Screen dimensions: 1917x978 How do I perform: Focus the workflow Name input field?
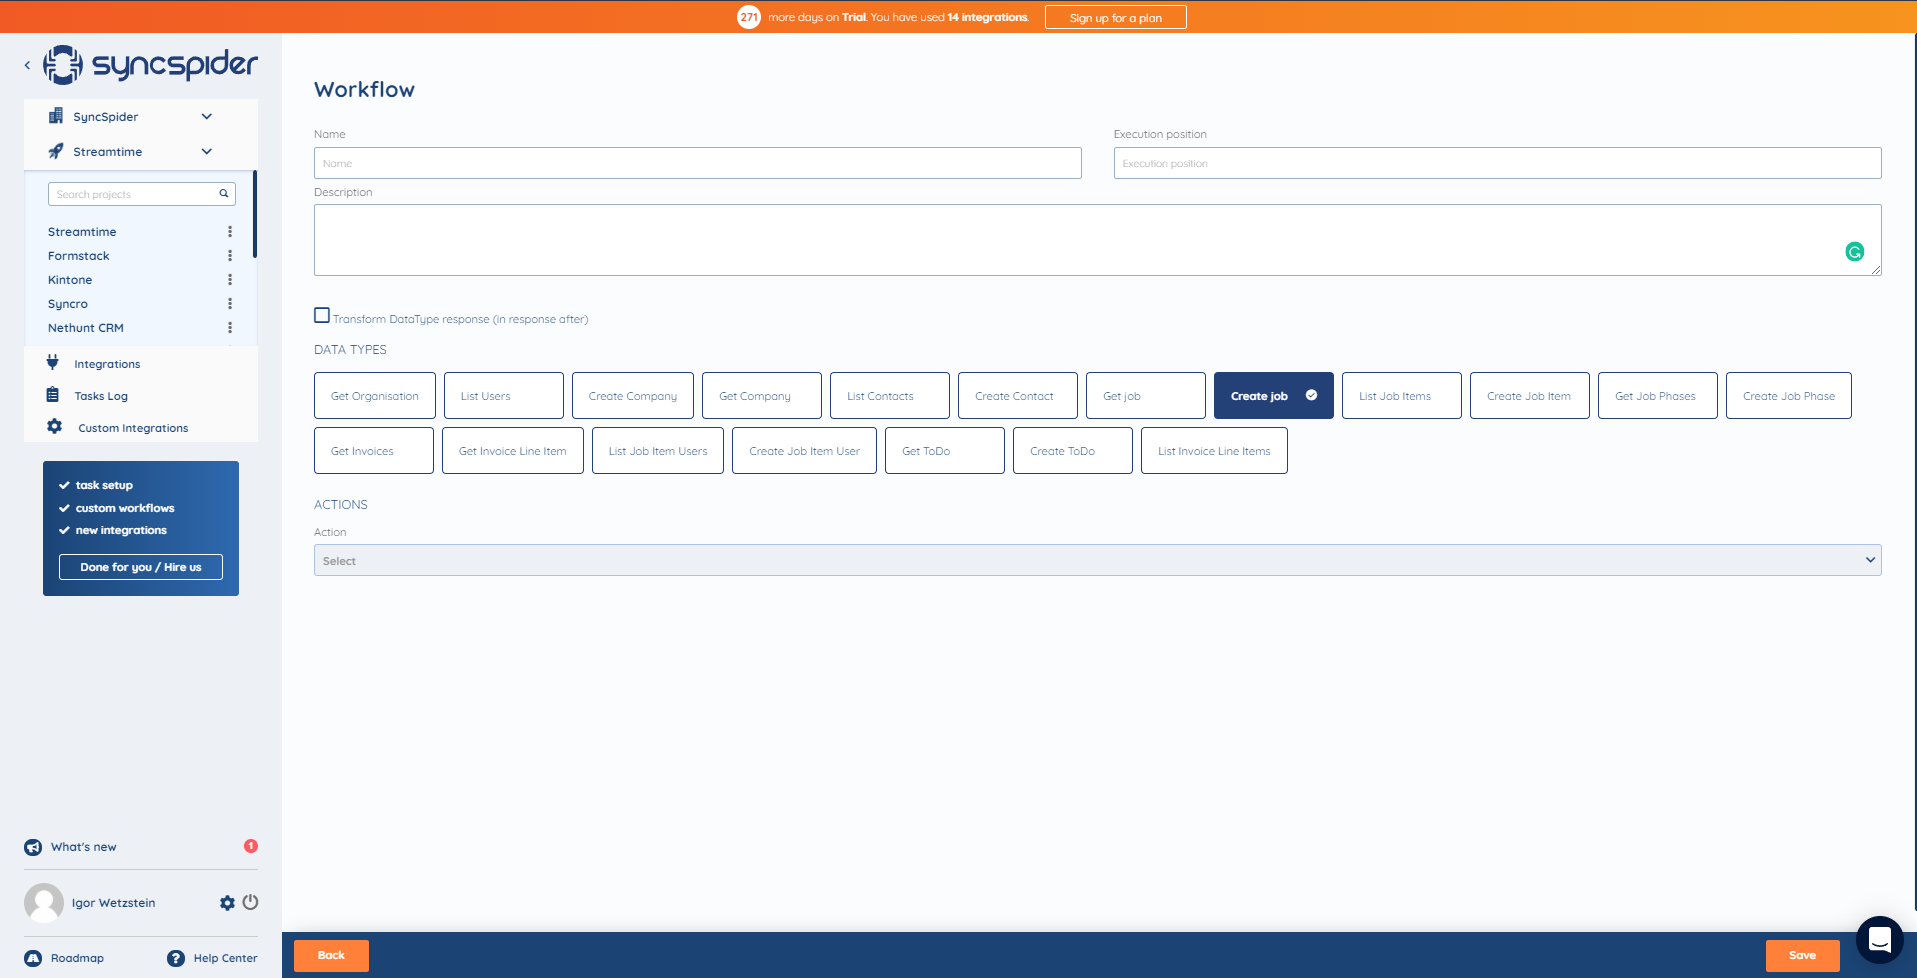tap(698, 163)
